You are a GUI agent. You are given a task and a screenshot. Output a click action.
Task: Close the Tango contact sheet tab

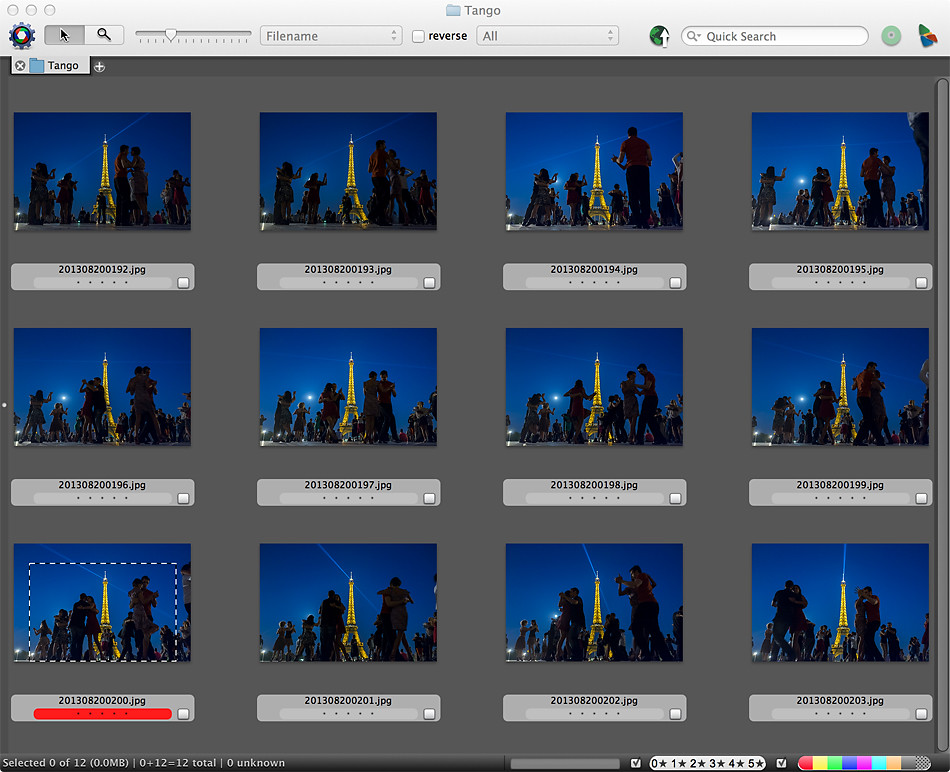click(x=20, y=65)
